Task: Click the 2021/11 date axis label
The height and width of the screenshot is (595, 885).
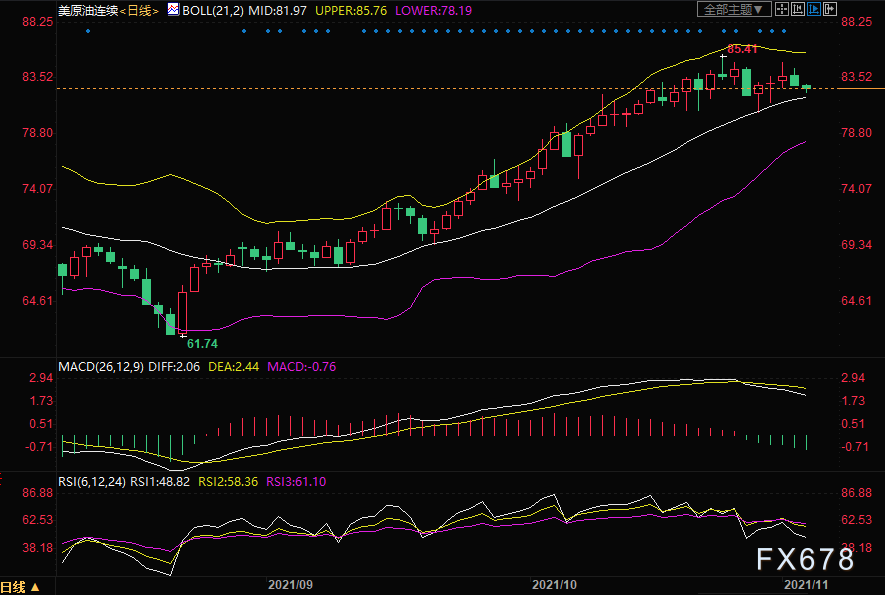Action: pyautogui.click(x=806, y=585)
